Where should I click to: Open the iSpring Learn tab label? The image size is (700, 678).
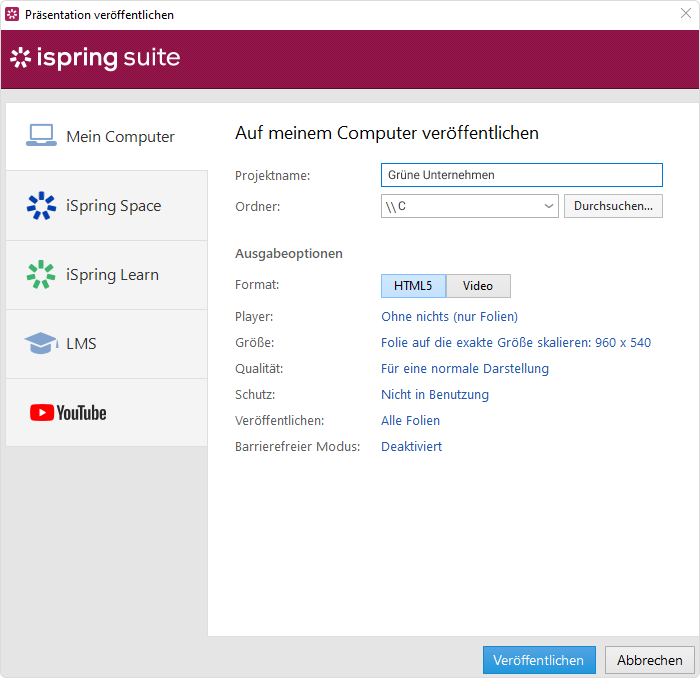pos(112,275)
